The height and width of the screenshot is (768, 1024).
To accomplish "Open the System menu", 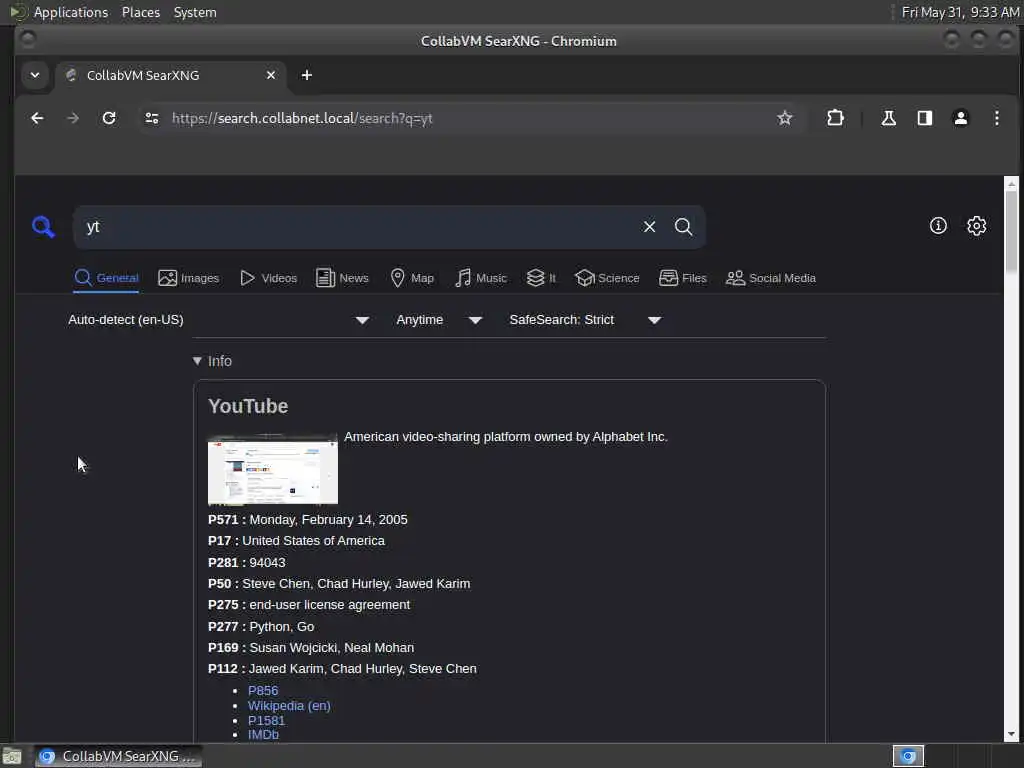I will pyautogui.click(x=195, y=12).
